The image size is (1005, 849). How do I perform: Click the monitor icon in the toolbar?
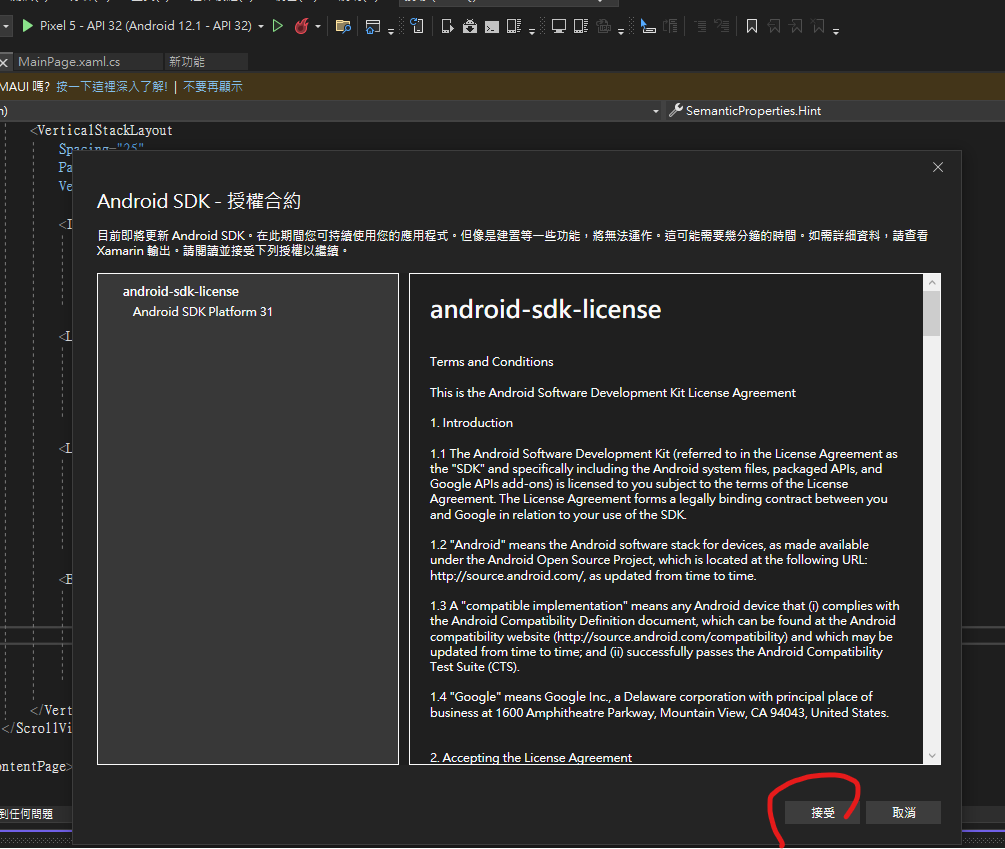pyautogui.click(x=559, y=26)
